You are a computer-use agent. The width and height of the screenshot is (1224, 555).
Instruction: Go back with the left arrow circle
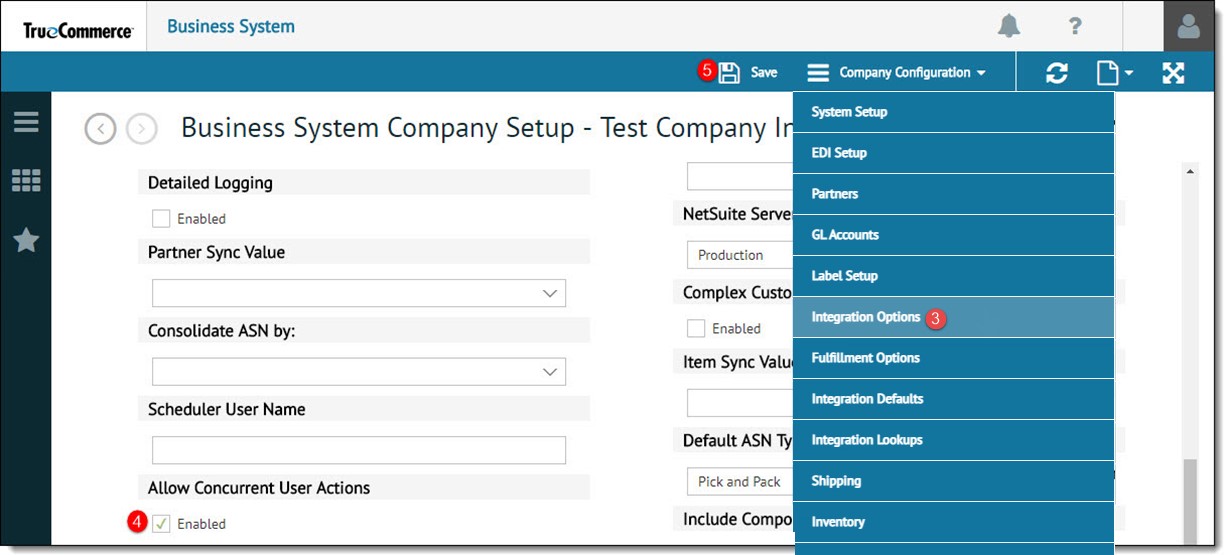101,129
